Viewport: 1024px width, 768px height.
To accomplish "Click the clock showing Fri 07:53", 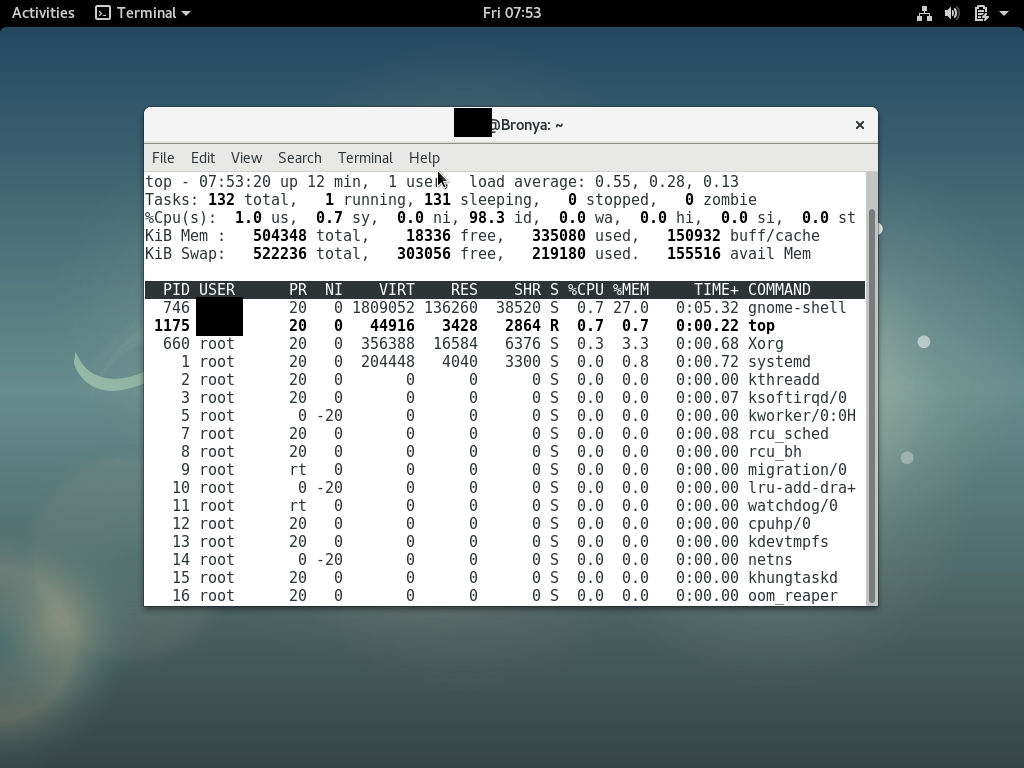I will [x=511, y=13].
